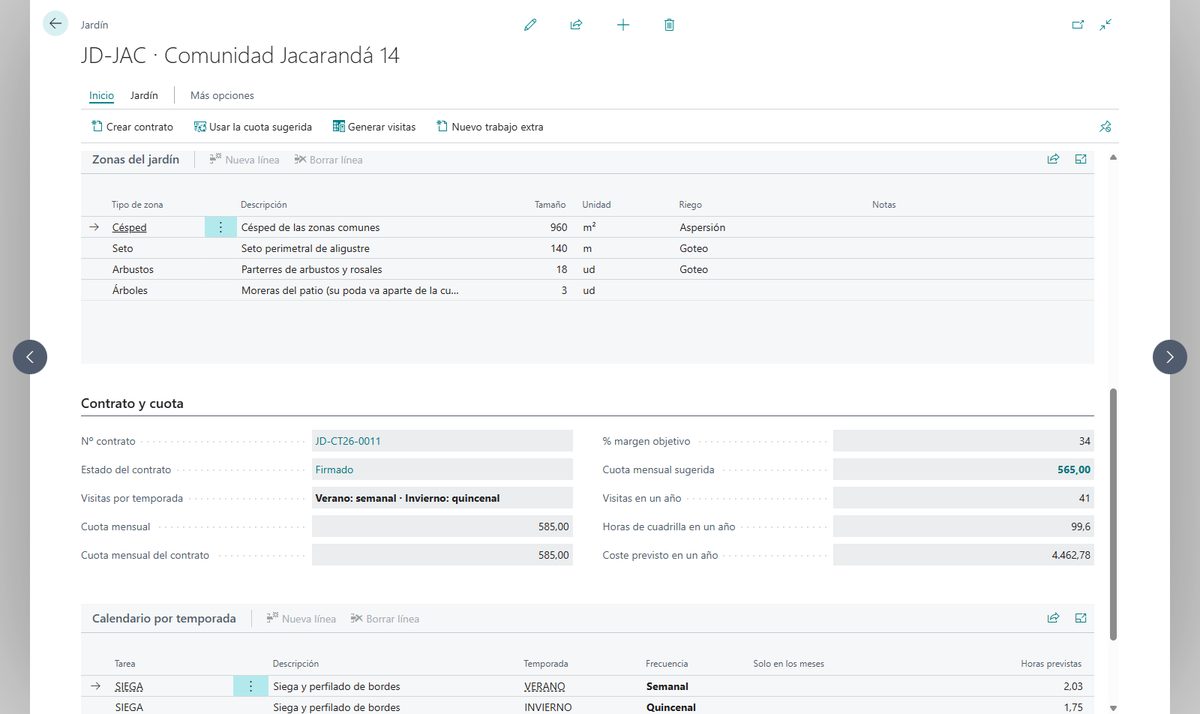Screen dimensions: 1200x714
Task: Click the Visitas en un año value
Action: (963, 498)
